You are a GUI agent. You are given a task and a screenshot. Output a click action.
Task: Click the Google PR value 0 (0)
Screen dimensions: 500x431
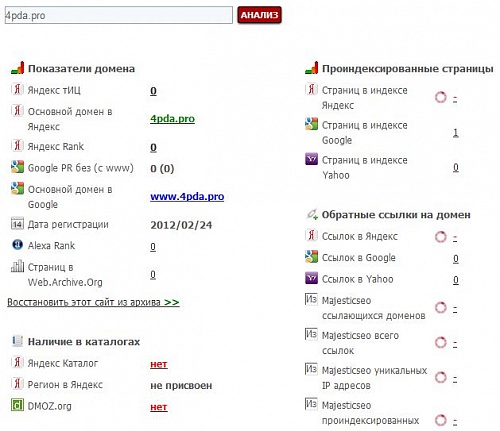click(x=162, y=169)
